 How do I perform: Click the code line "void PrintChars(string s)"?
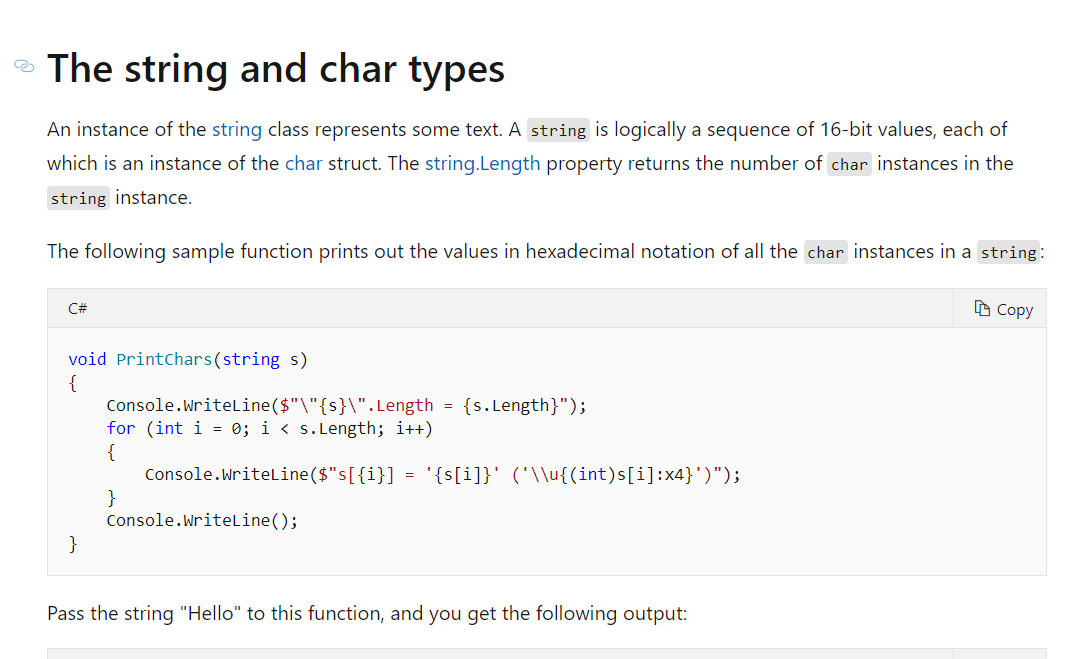pyautogui.click(x=188, y=359)
